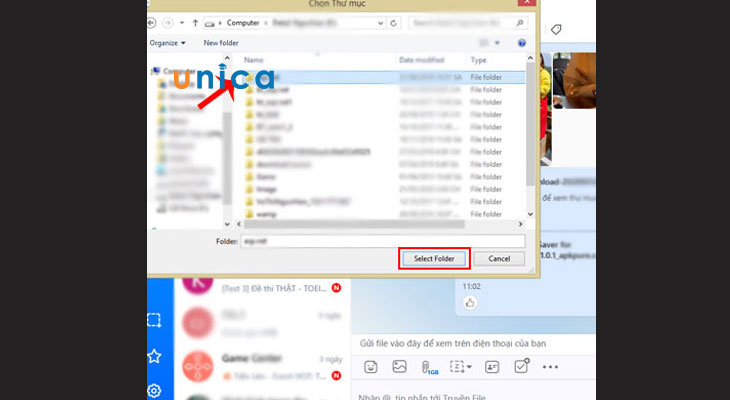
Task: Select the Game folder
Action: coord(266,177)
